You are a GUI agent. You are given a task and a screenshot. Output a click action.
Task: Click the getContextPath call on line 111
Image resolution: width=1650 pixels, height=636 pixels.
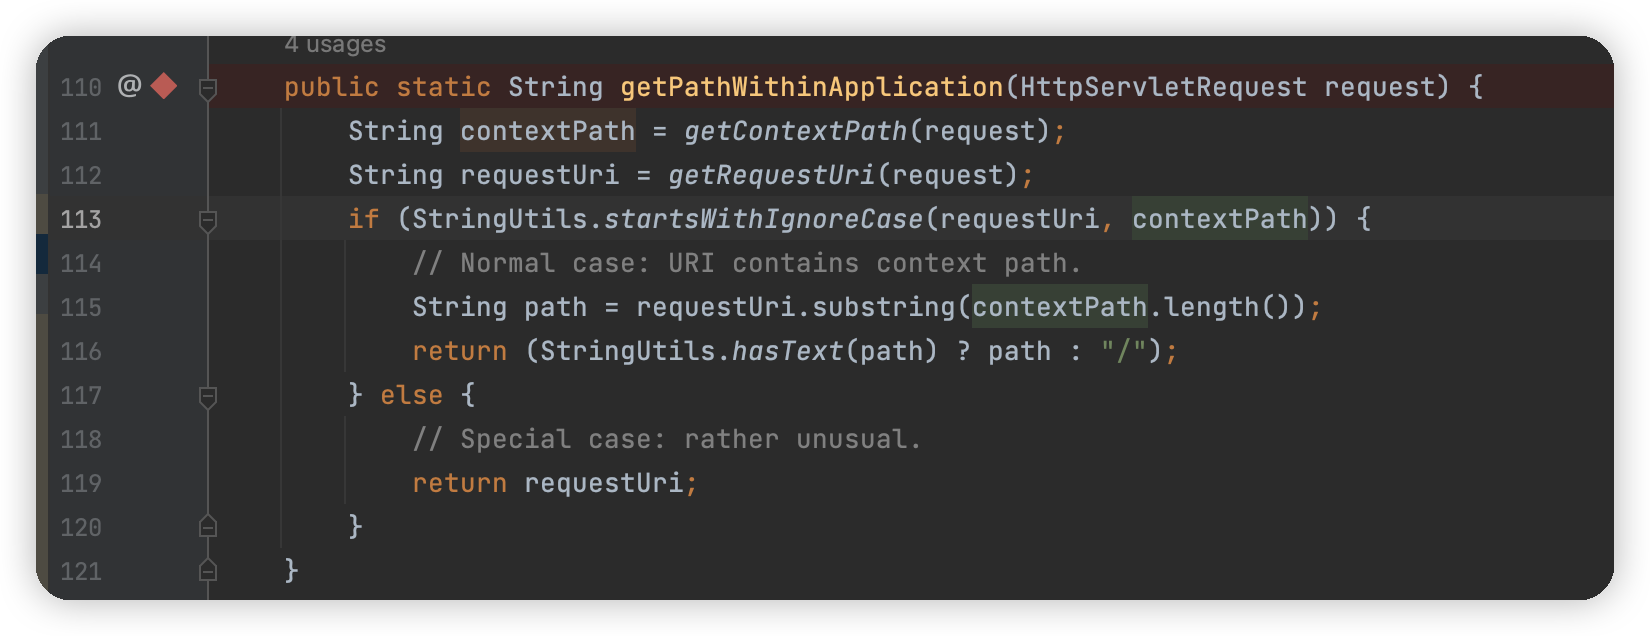pos(795,132)
